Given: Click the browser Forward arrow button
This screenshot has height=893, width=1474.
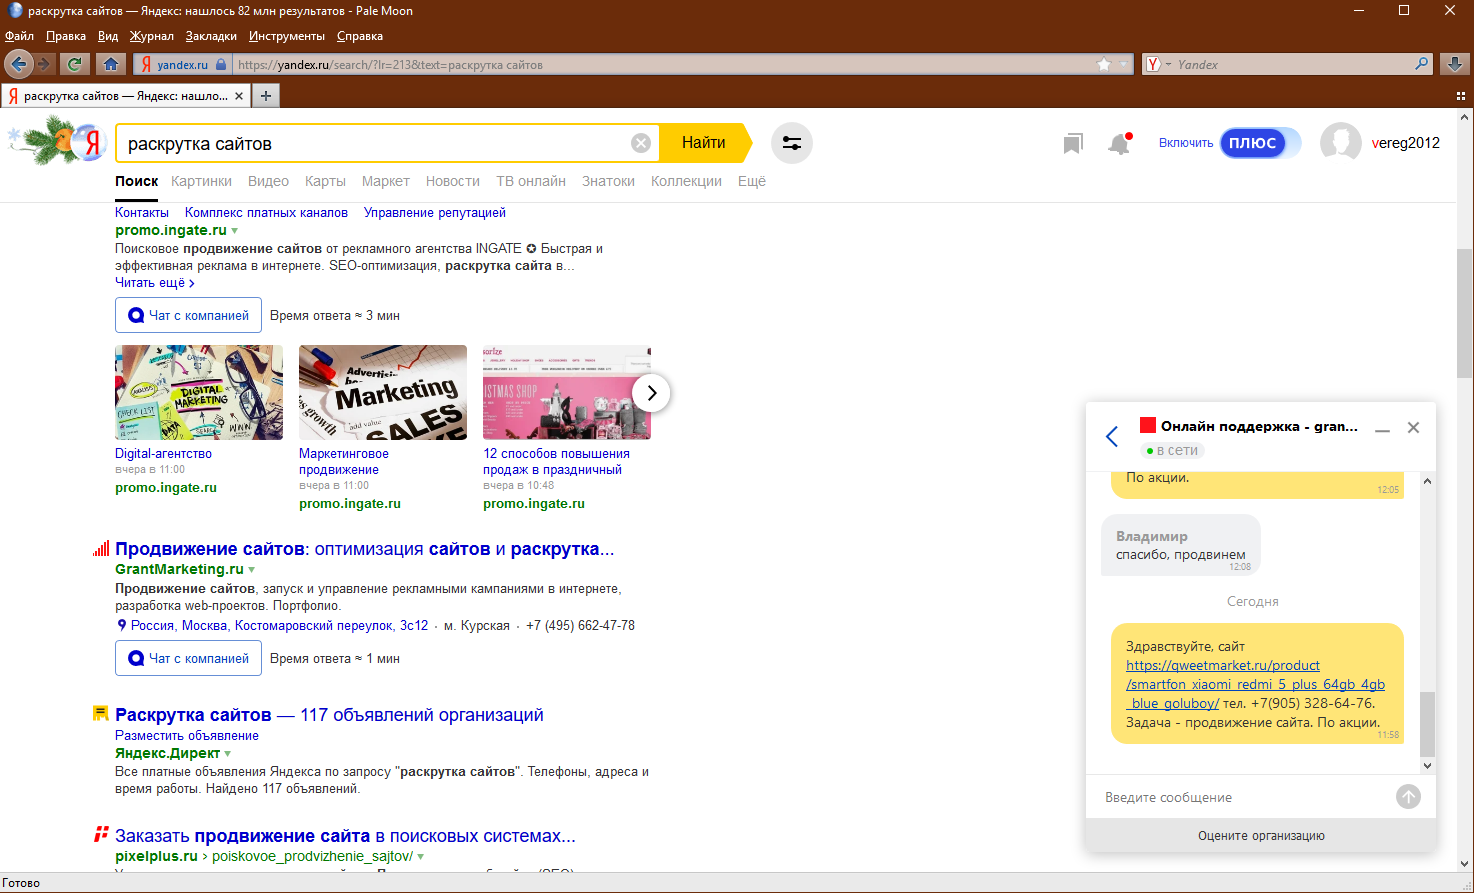Looking at the screenshot, I should pyautogui.click(x=44, y=64).
